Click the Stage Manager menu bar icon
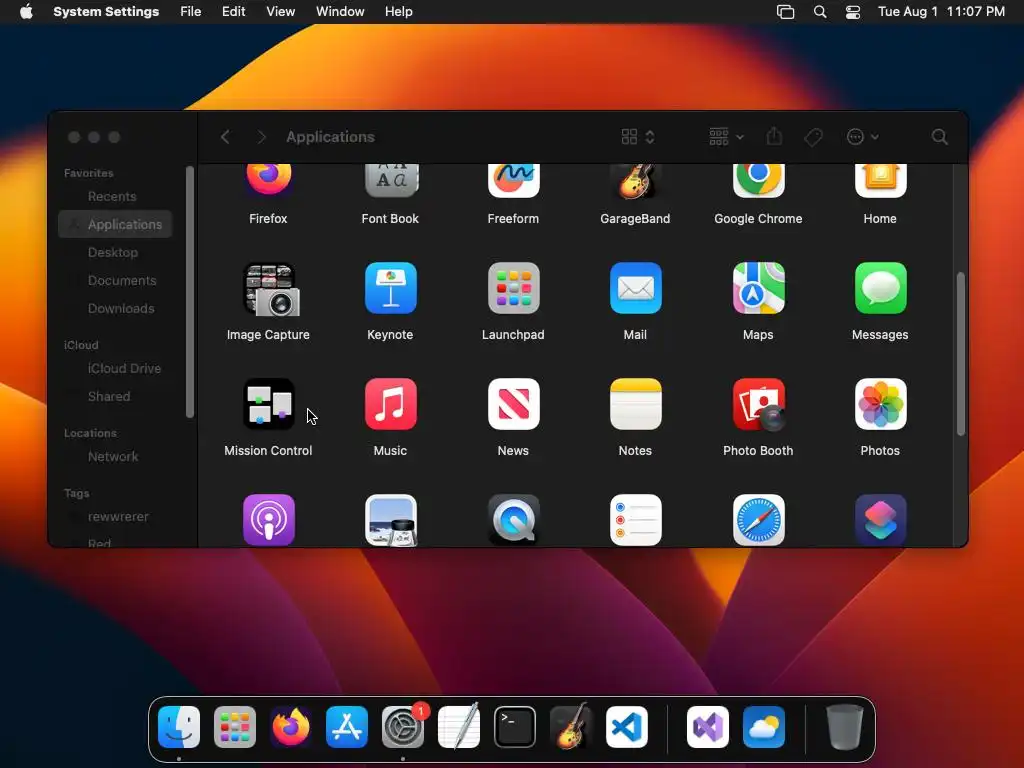This screenshot has height=768, width=1024. [x=785, y=12]
